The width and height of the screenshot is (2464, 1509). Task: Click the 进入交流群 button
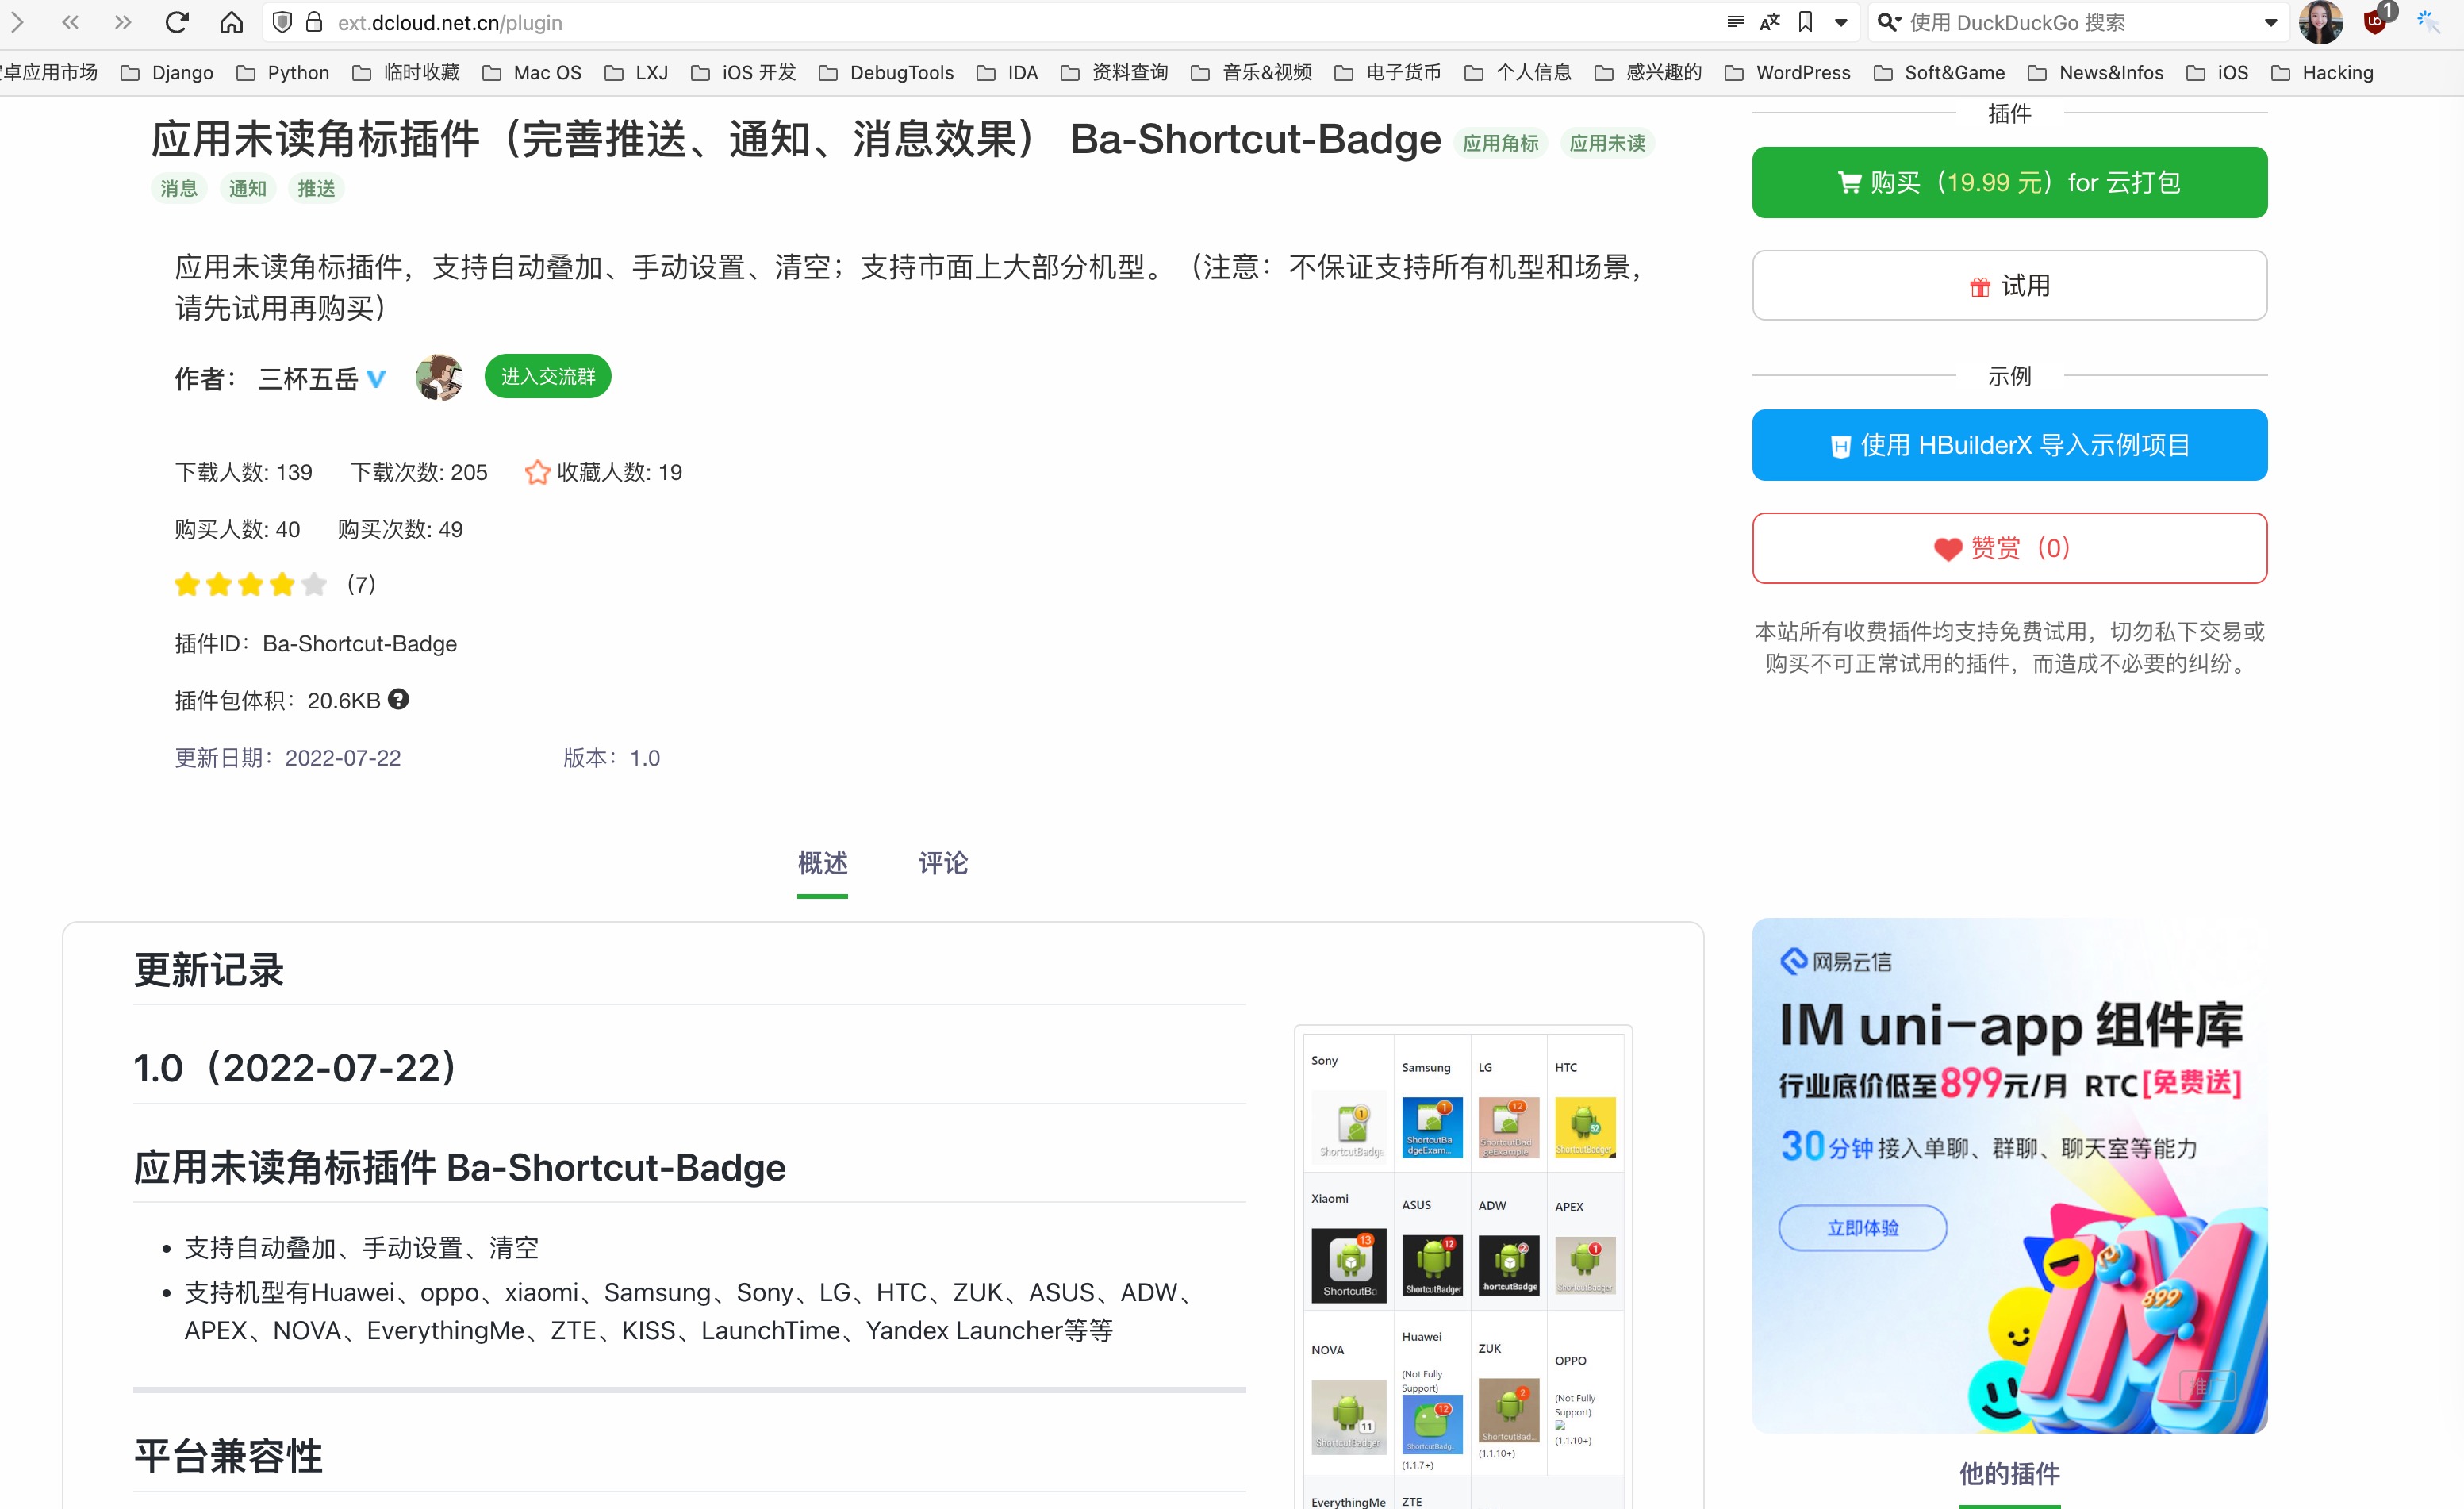click(547, 376)
